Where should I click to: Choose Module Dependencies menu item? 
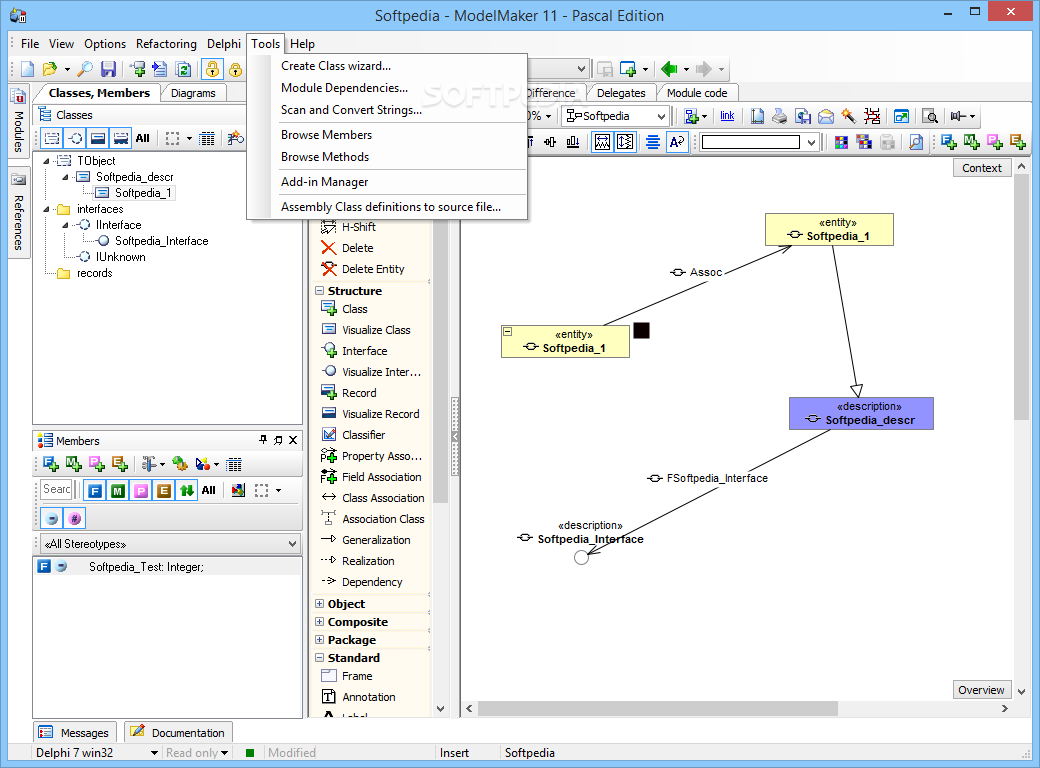coord(344,88)
